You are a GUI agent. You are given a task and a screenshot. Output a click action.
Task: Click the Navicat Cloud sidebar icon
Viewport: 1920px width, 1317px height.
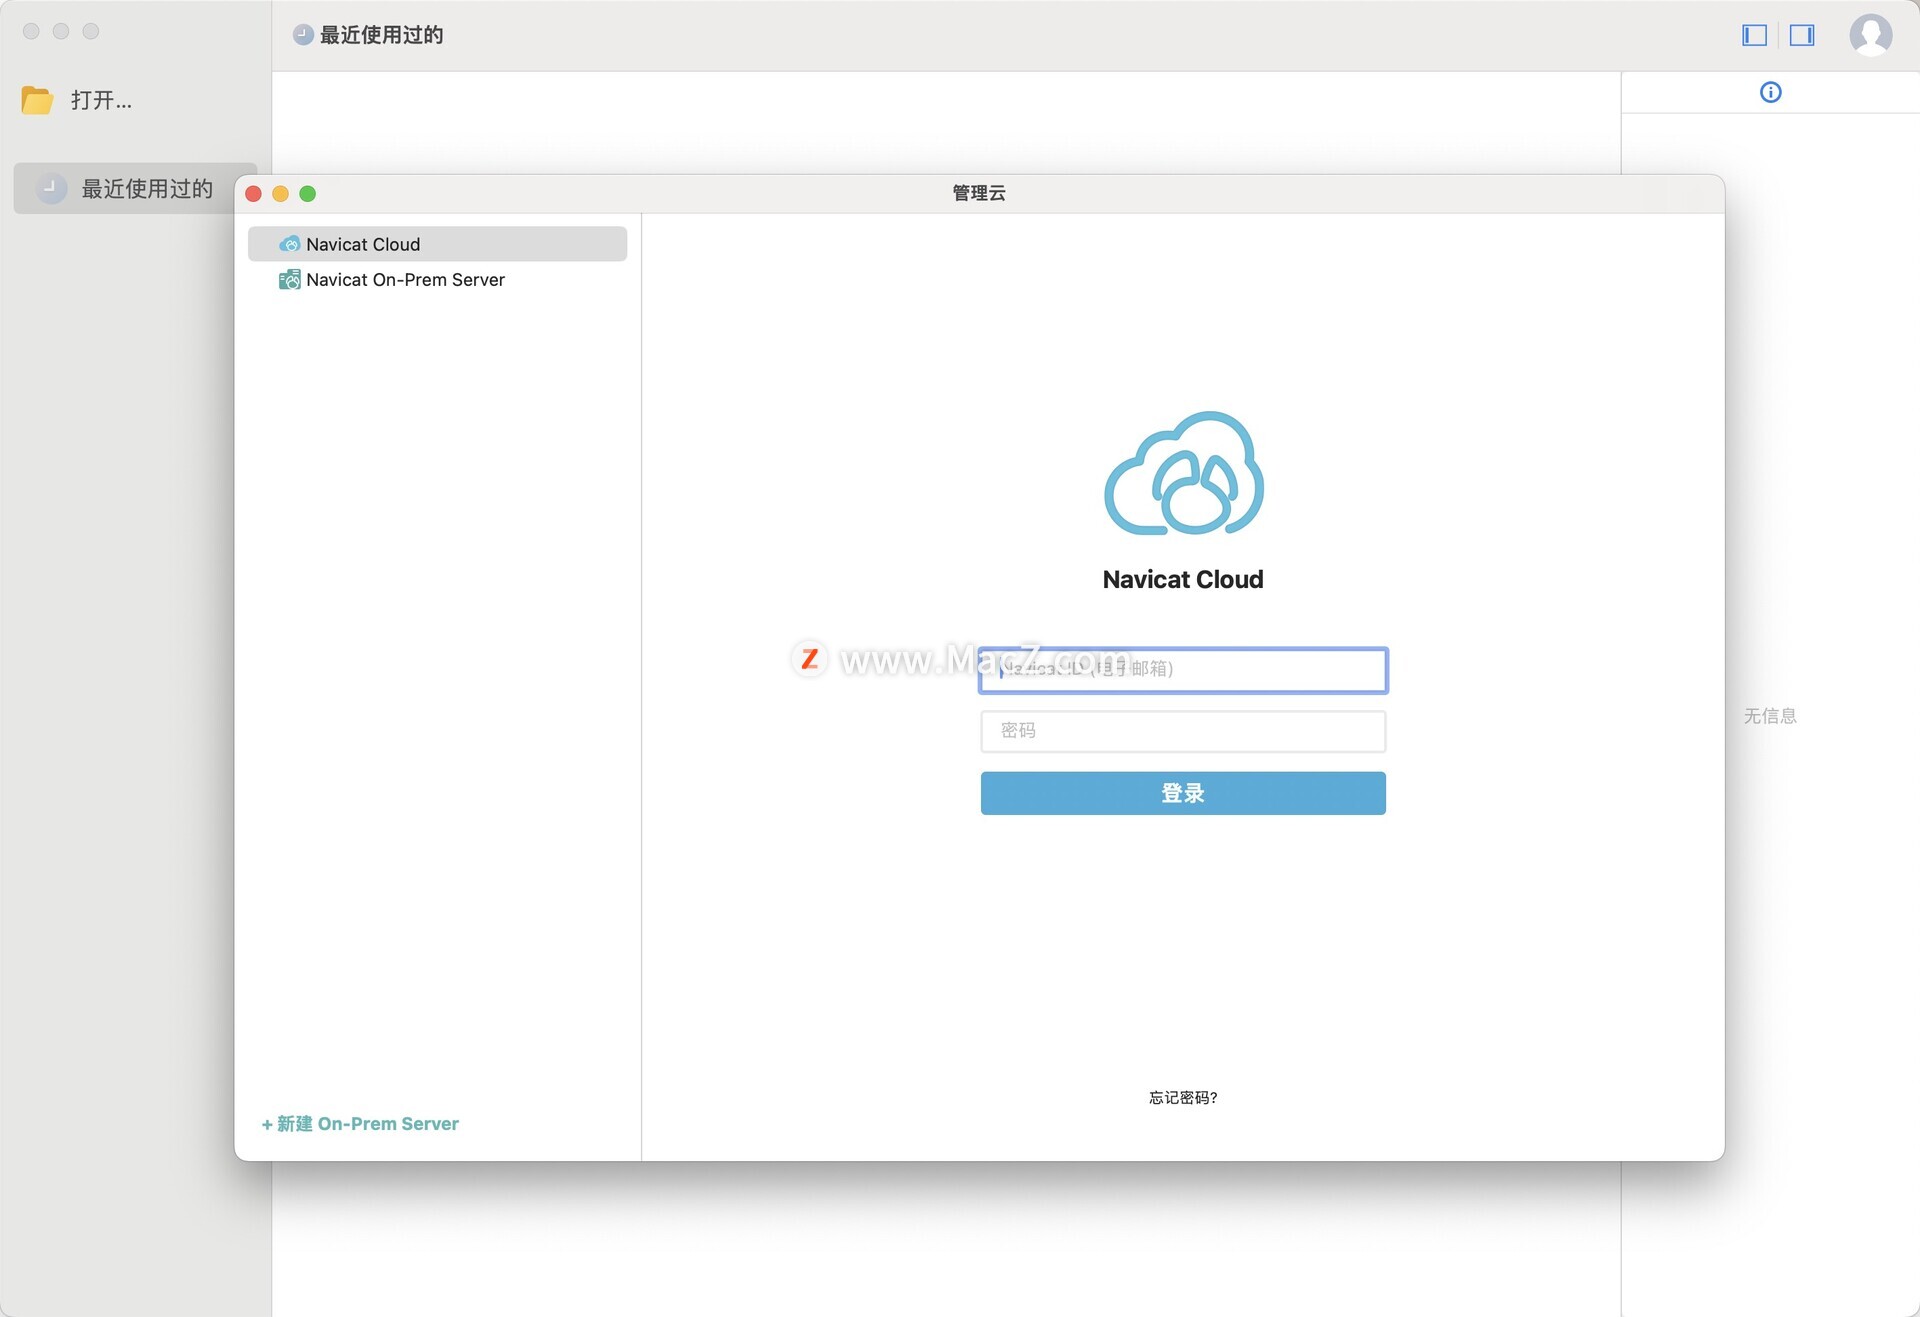tap(289, 244)
